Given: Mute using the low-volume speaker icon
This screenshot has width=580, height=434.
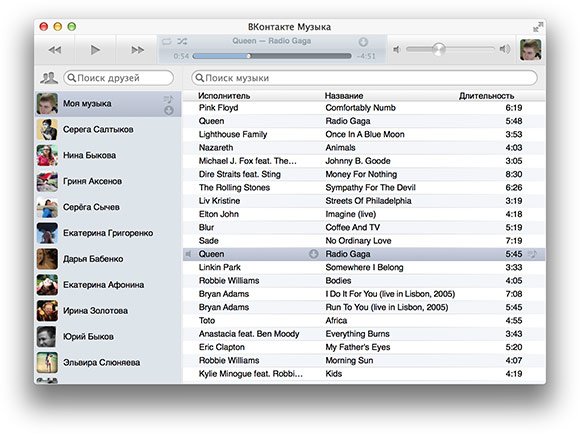Looking at the screenshot, I should [x=397, y=49].
